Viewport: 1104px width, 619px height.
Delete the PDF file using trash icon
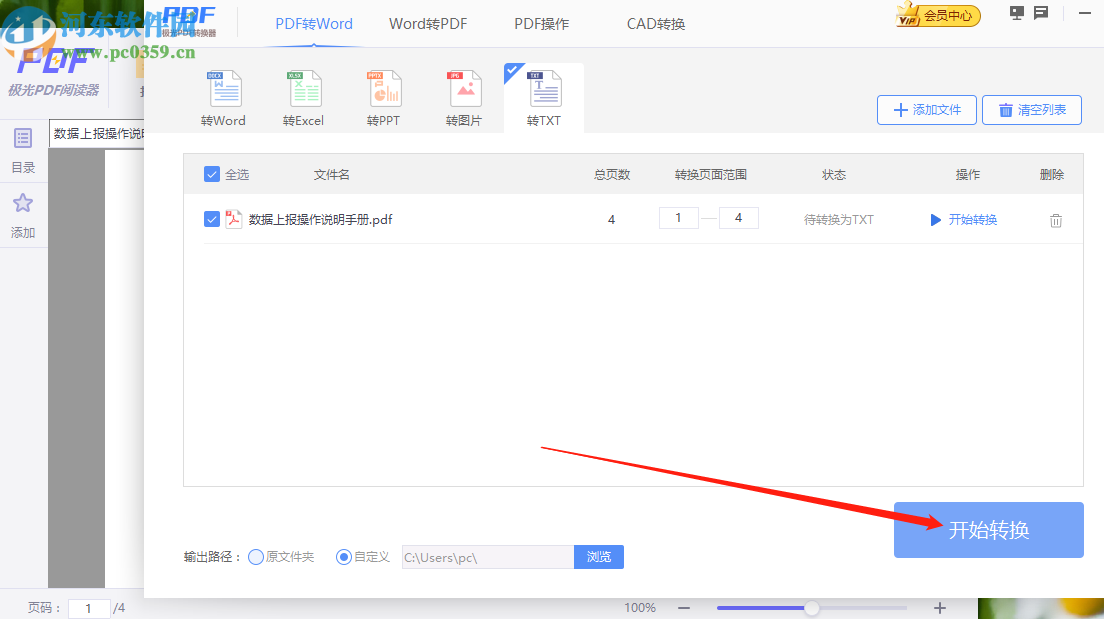[x=1056, y=219]
